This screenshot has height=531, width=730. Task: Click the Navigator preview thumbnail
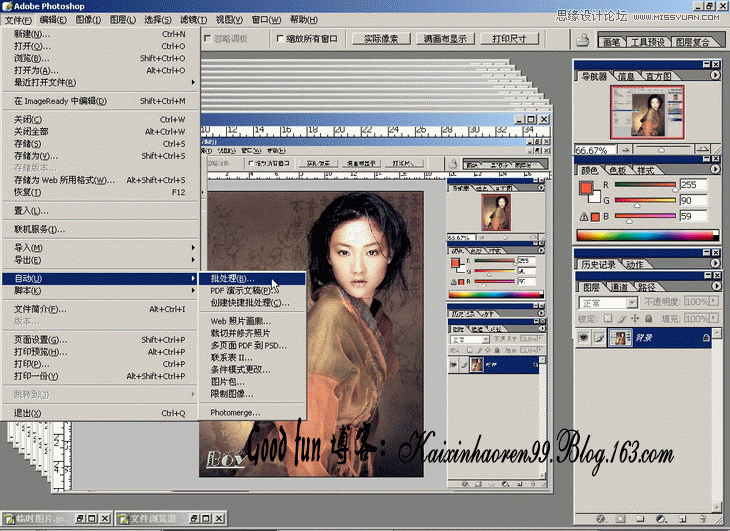coord(647,112)
